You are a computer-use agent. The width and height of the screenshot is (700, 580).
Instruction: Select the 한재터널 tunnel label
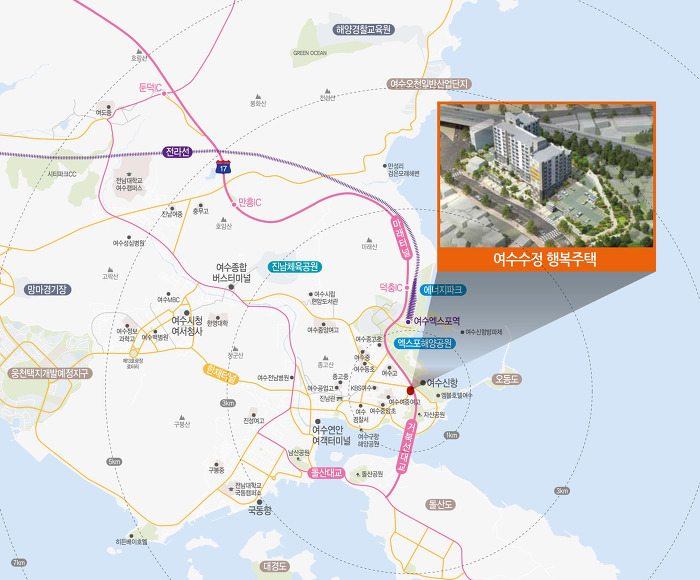click(x=221, y=374)
